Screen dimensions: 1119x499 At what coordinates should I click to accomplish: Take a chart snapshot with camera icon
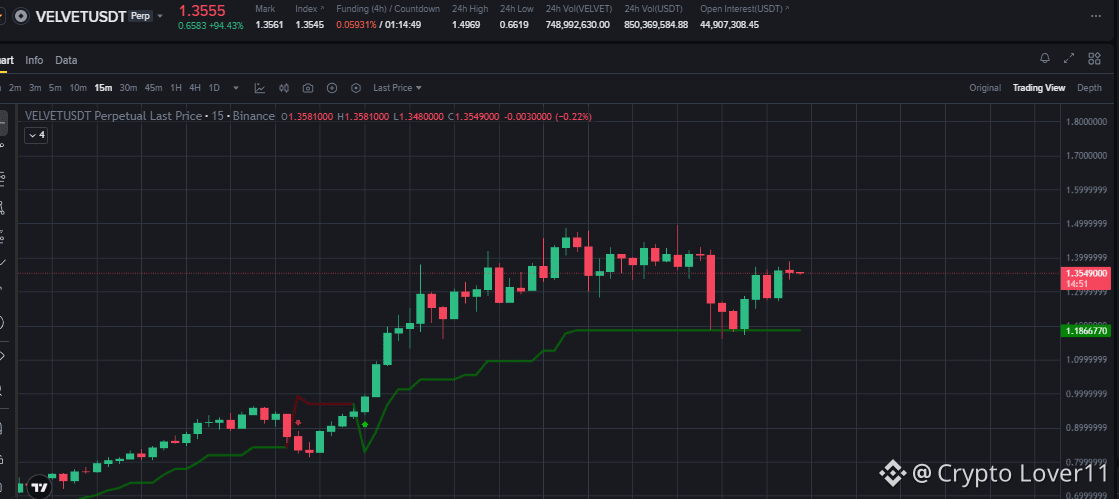(308, 88)
